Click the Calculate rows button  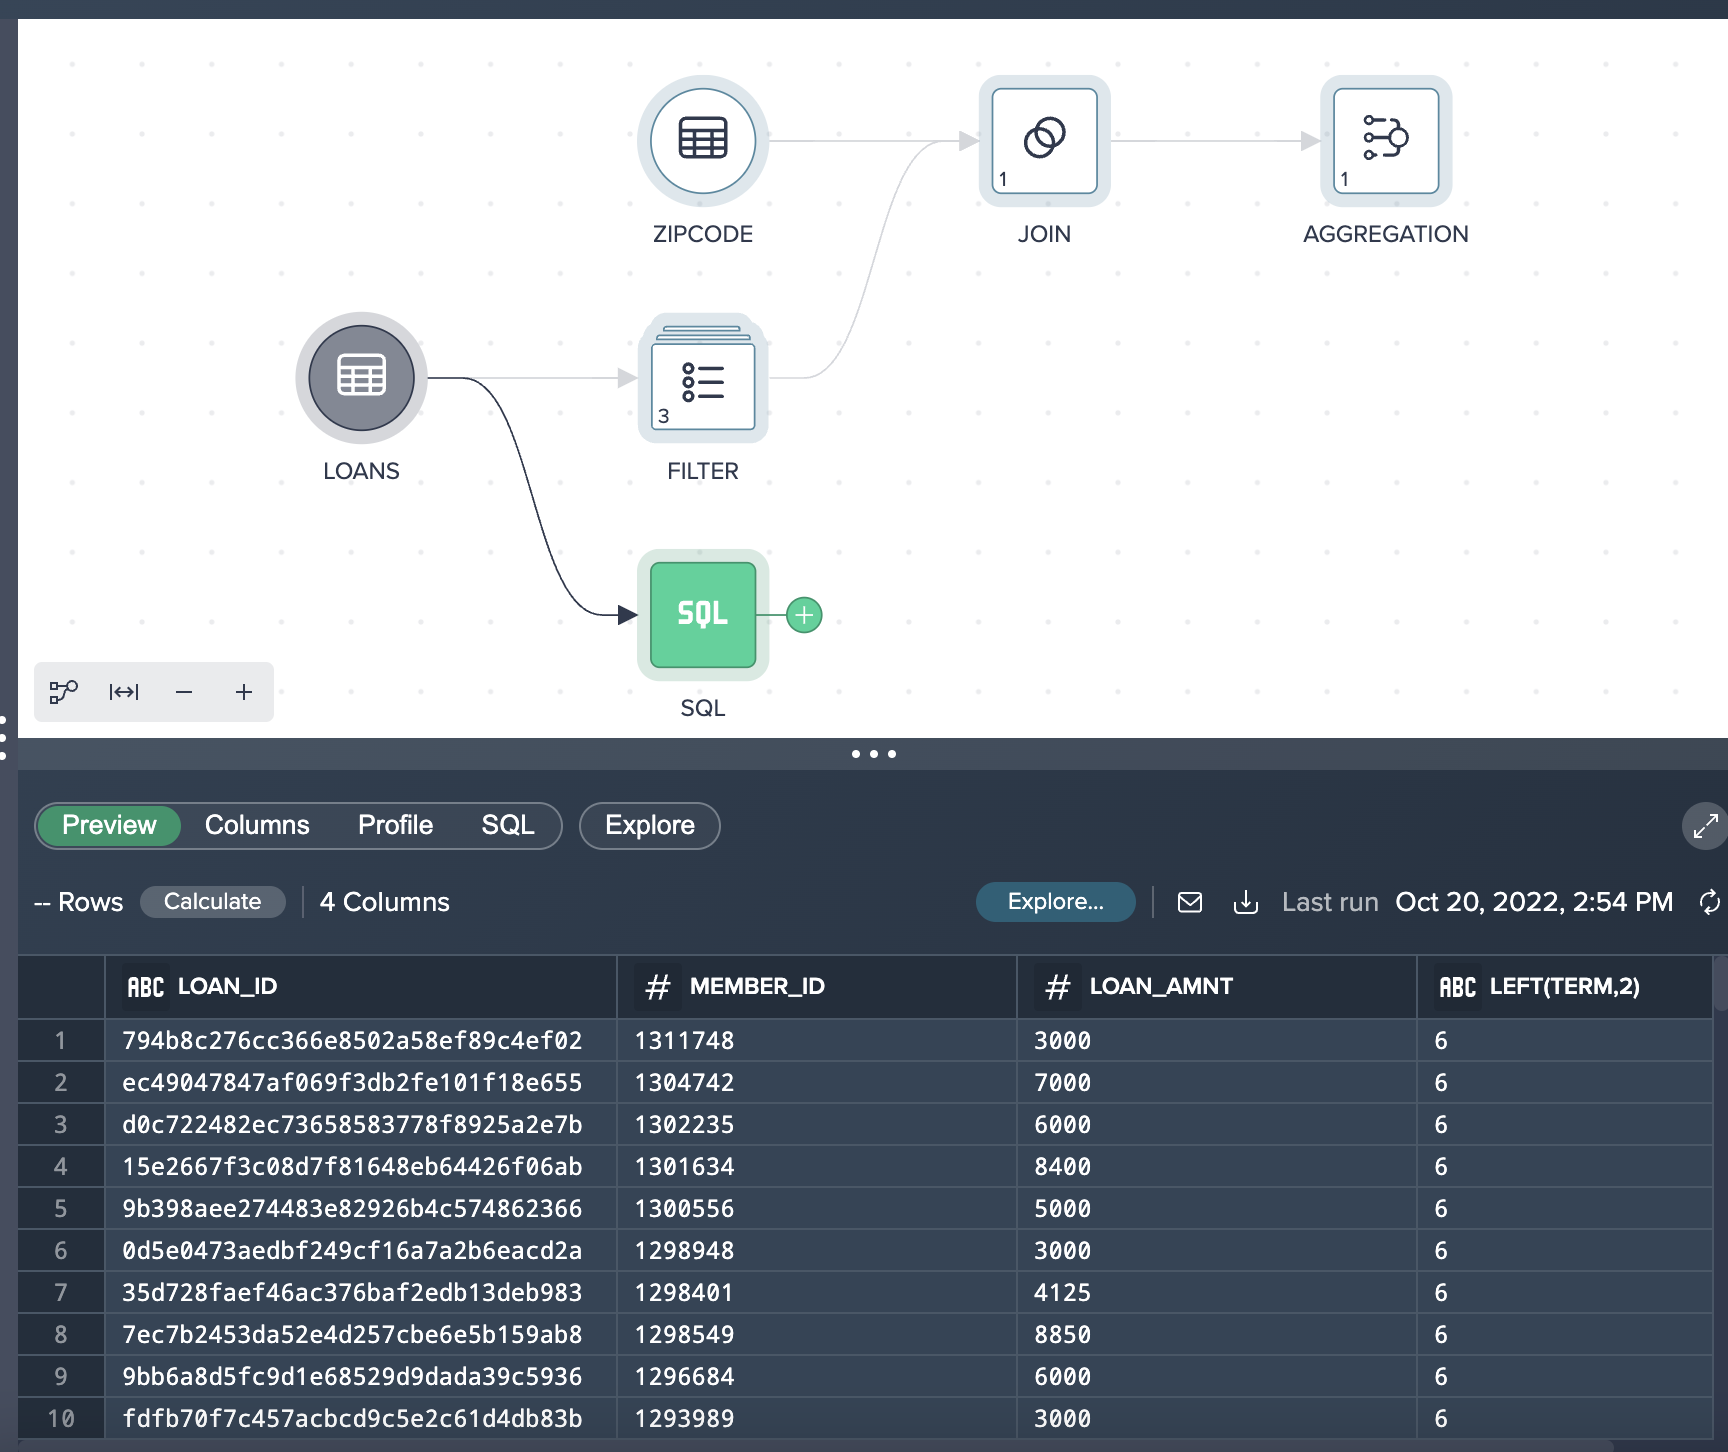(x=212, y=901)
